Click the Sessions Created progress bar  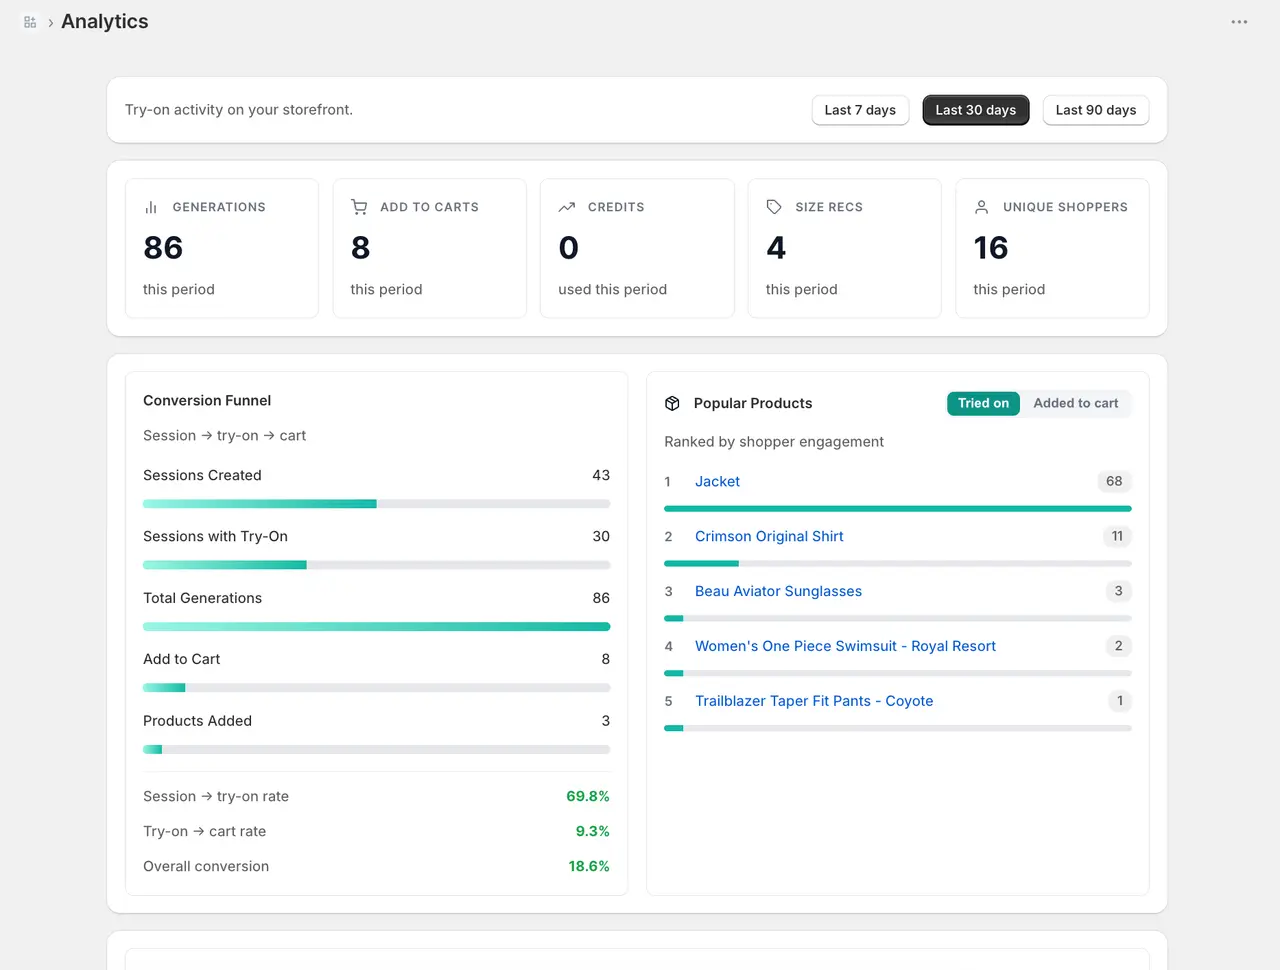coord(376,504)
